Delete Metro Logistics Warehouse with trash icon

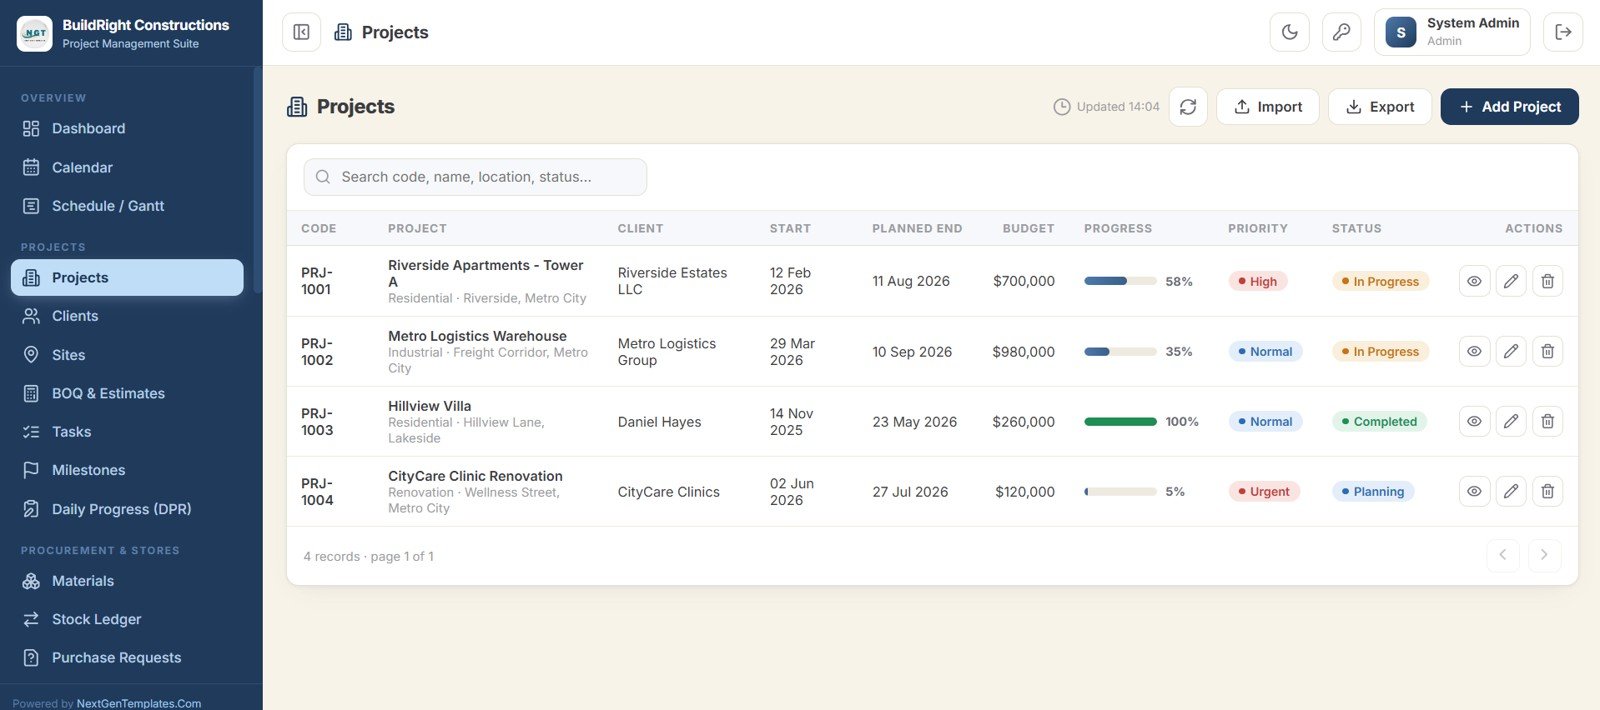coord(1547,351)
